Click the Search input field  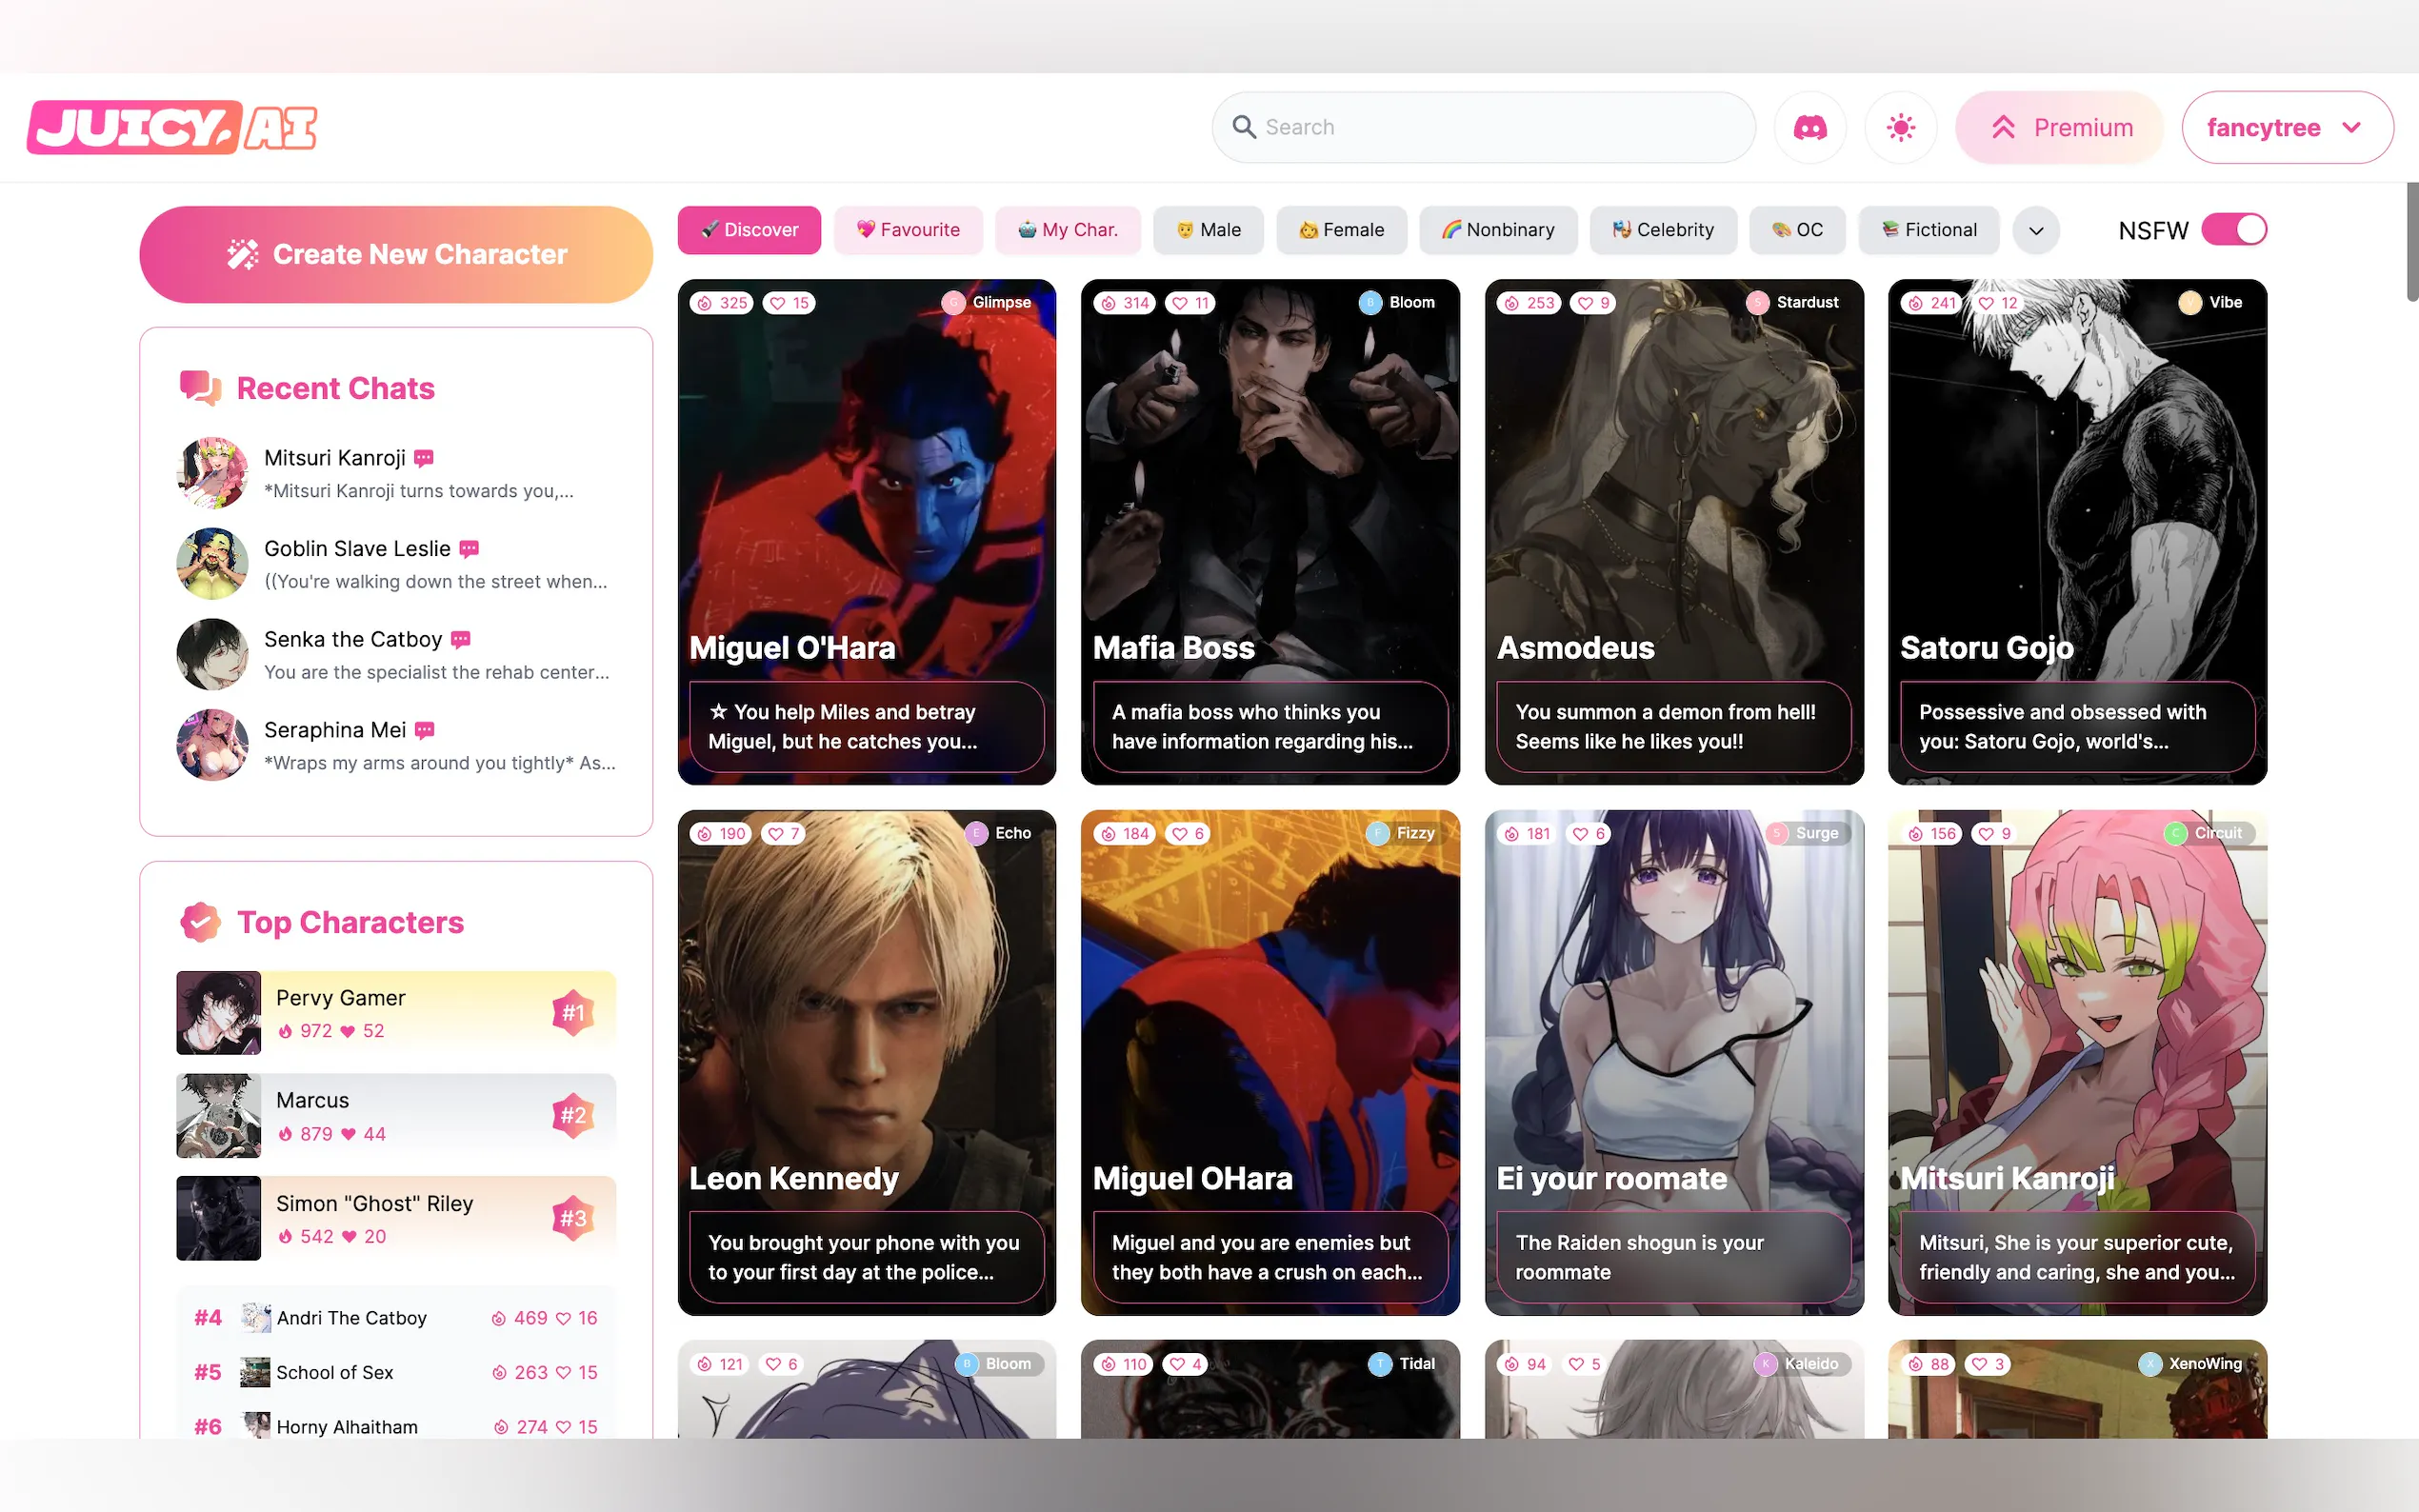tap(1500, 127)
